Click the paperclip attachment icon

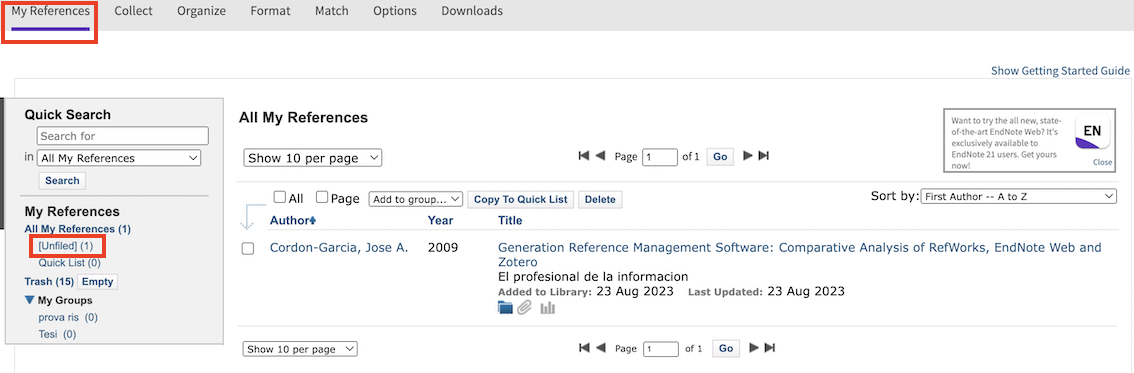(x=524, y=308)
